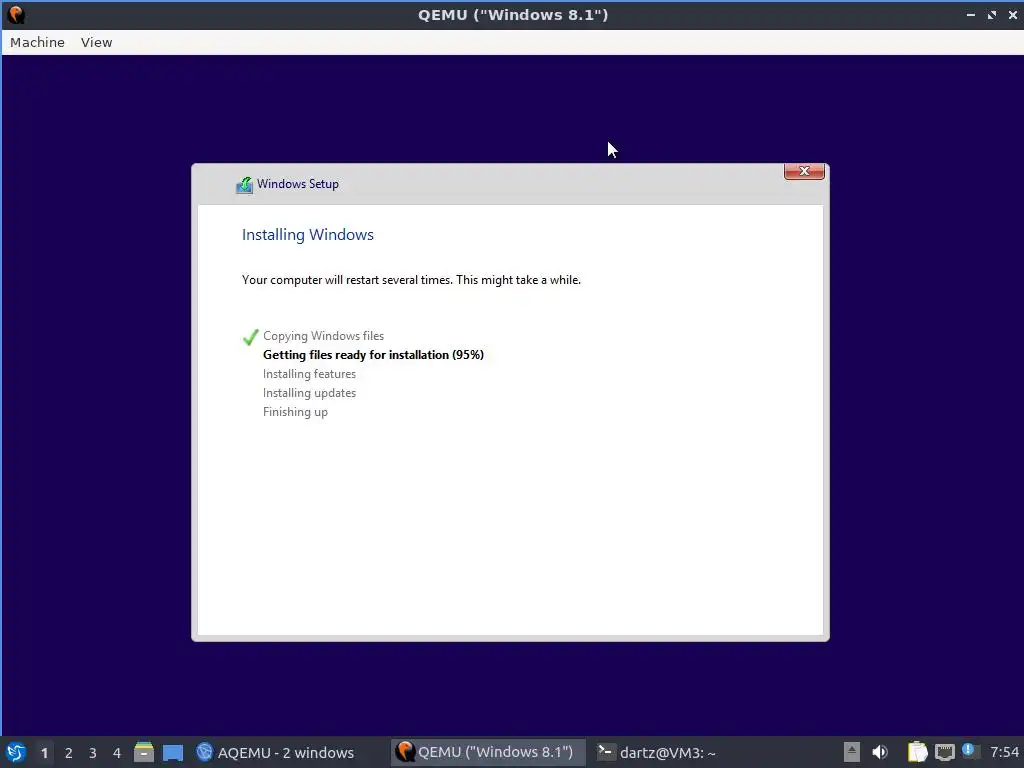Switch to the dartz@VM3 terminal task
Image resolution: width=1024 pixels, height=768 pixels.
click(656, 752)
